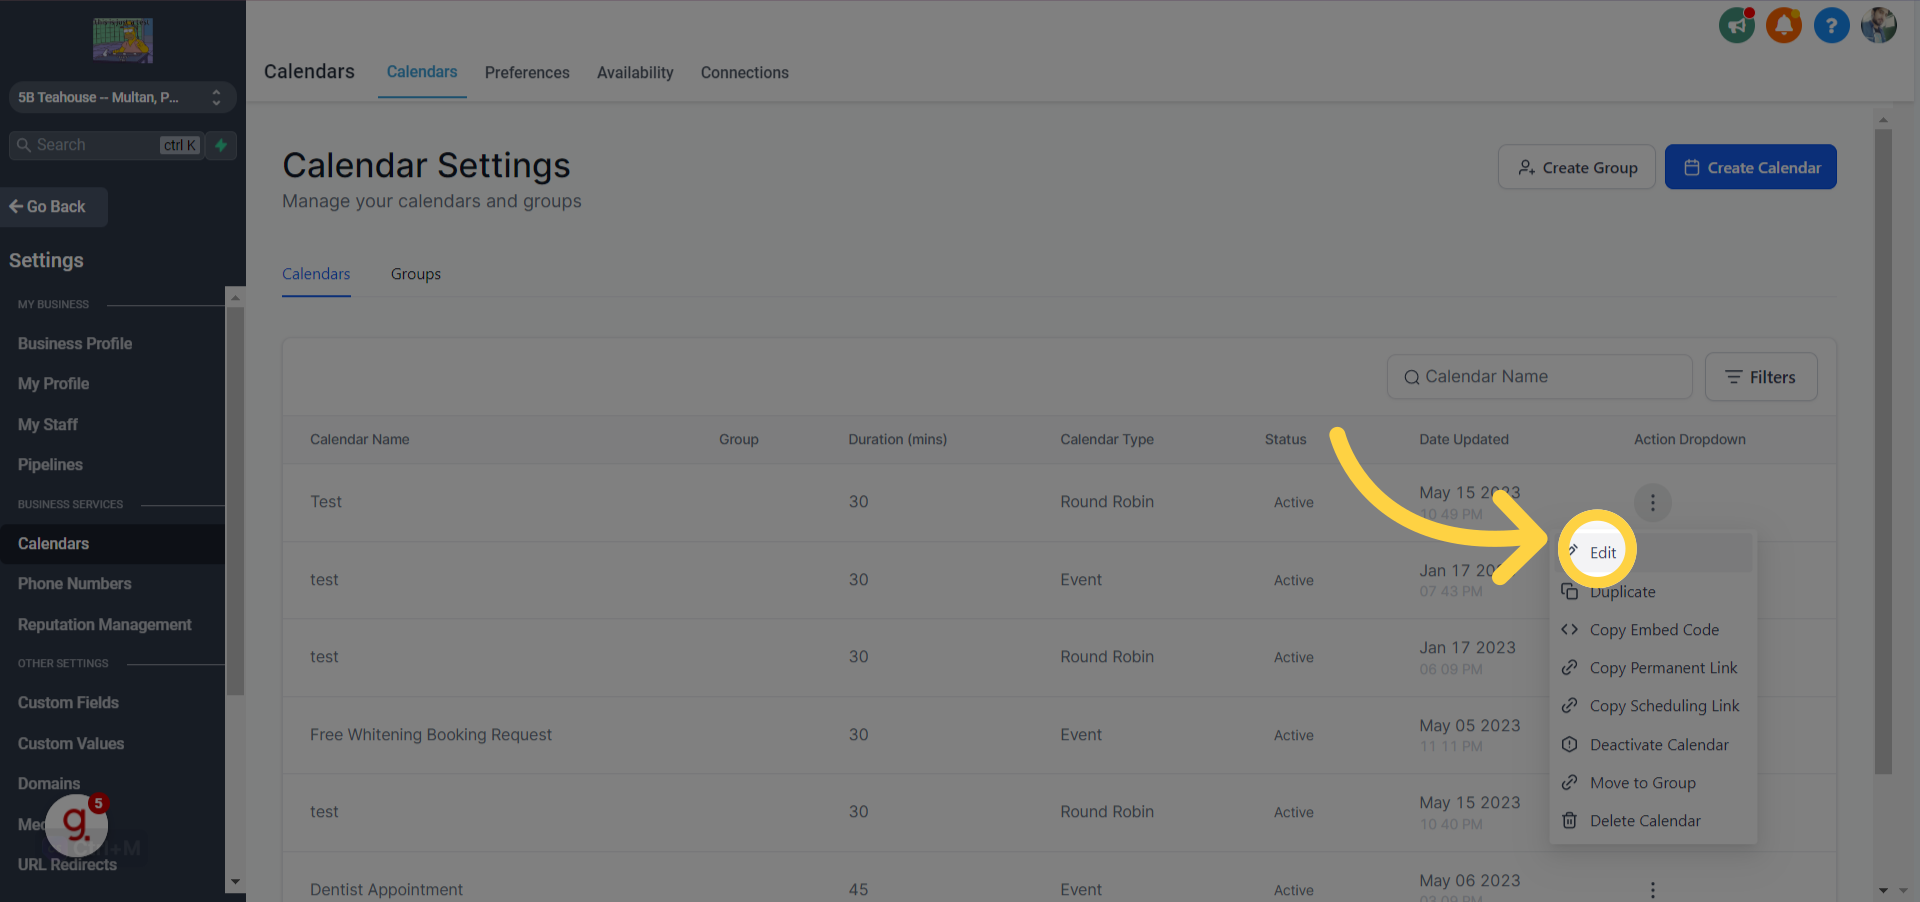Viewport: 1920px width, 902px height.
Task: Focus the sidebar Search field
Action: (x=106, y=145)
